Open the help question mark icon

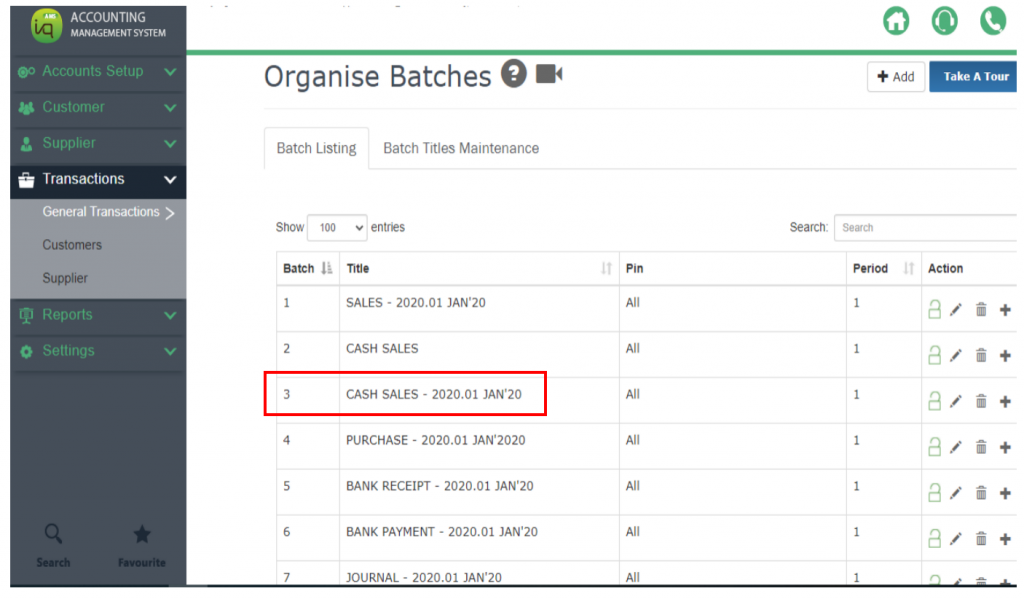click(514, 74)
